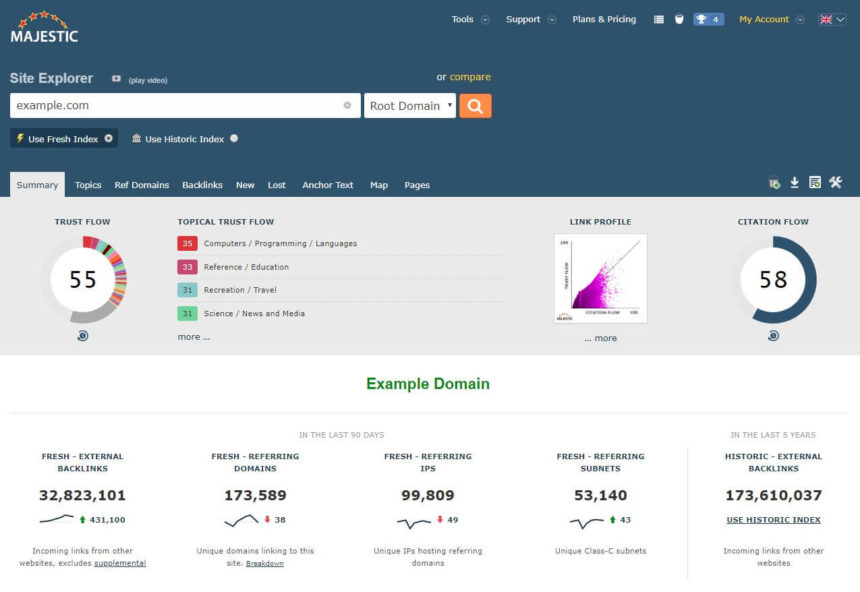Switch to the Ref Domains tab
Viewport: 860px width, 592px height.
[x=141, y=185]
